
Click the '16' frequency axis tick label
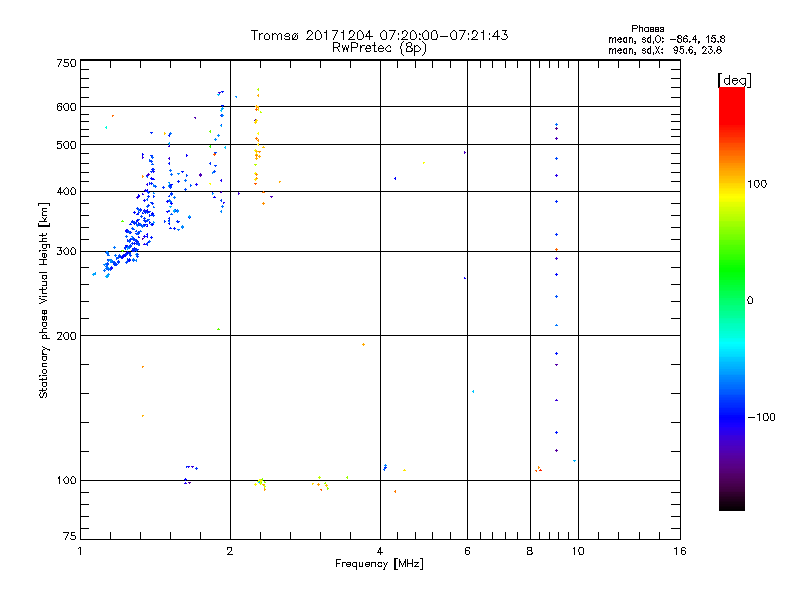(680, 551)
